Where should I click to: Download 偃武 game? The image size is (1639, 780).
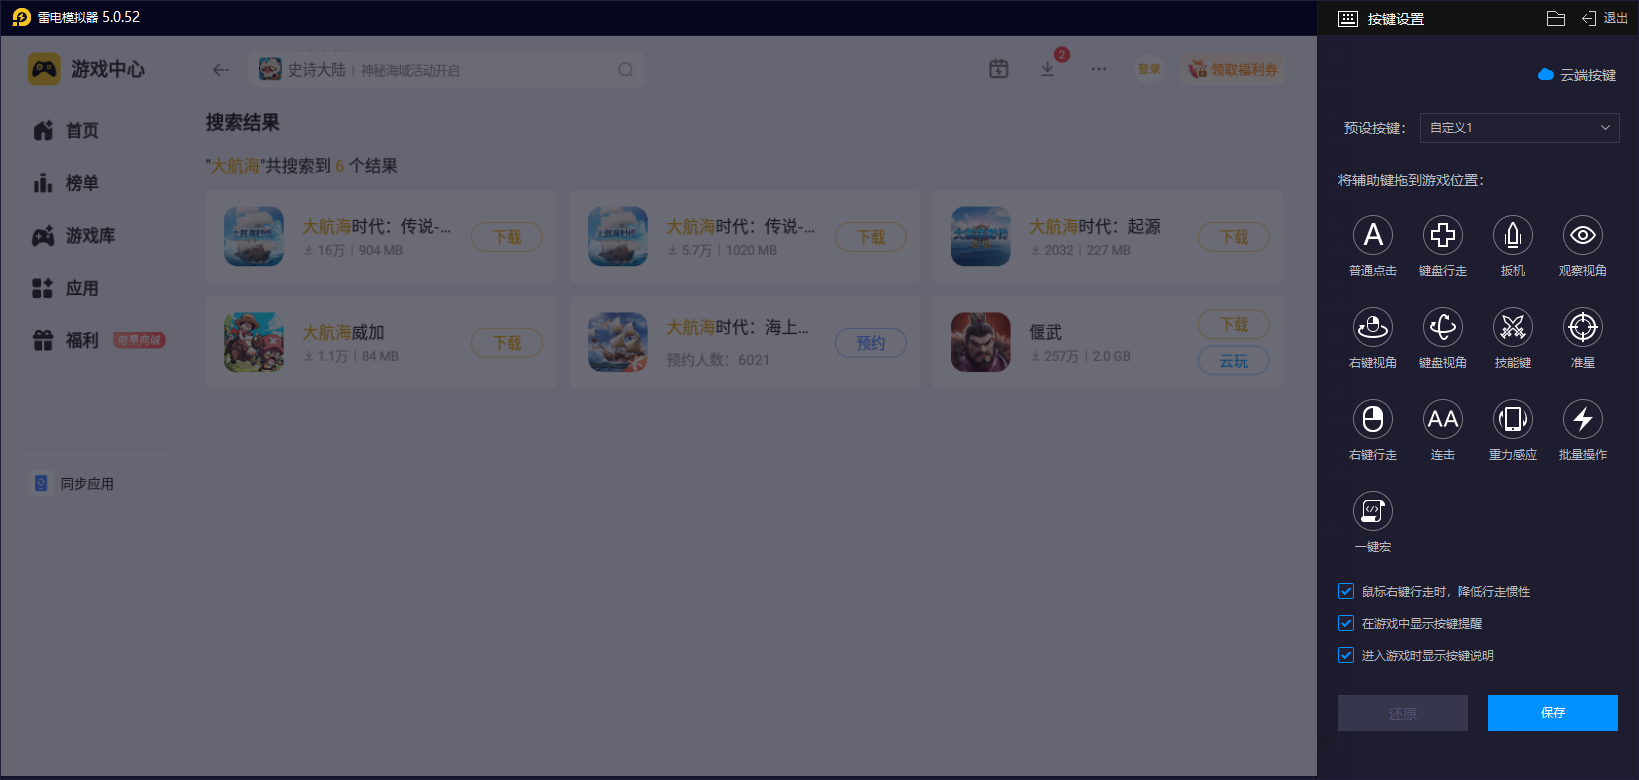coord(1234,325)
